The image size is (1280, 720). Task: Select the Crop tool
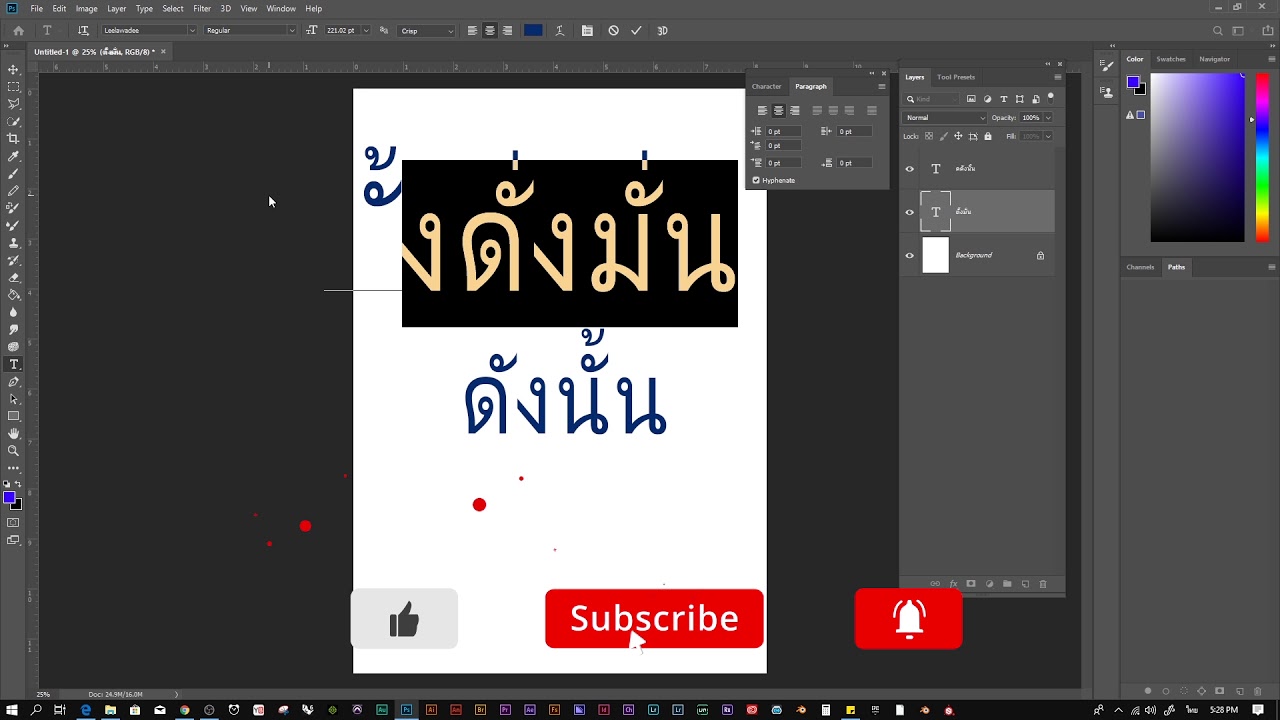click(14, 139)
